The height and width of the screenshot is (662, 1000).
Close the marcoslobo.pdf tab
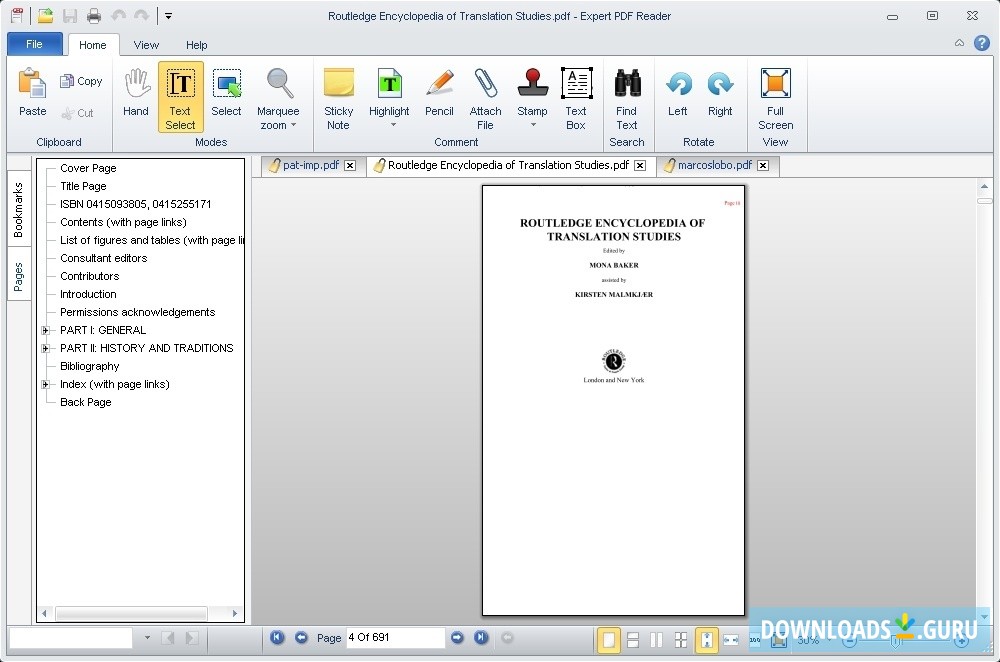[x=763, y=165]
